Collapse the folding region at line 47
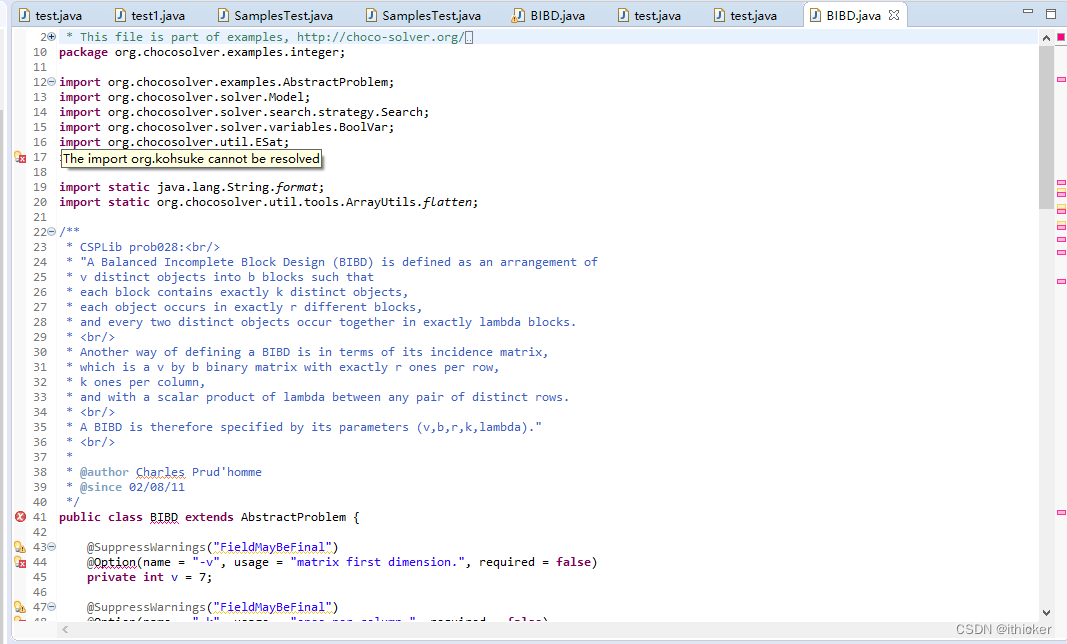 click(x=52, y=607)
